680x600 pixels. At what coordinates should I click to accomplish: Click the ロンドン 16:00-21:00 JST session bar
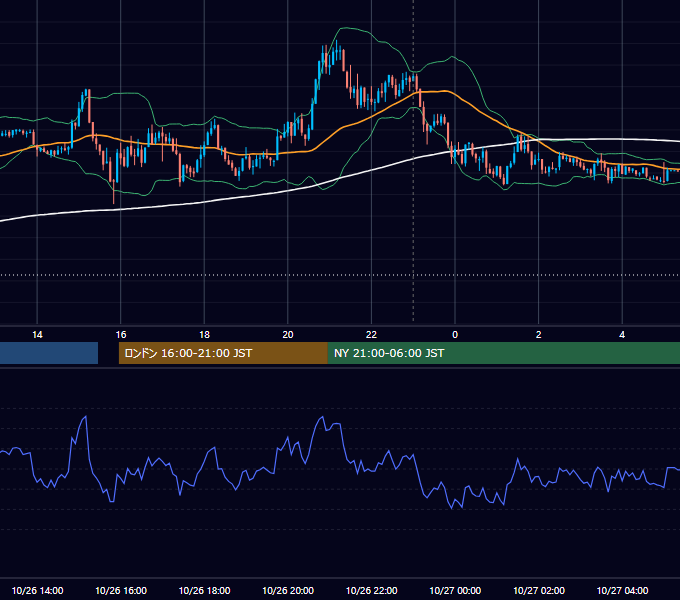[x=223, y=353]
